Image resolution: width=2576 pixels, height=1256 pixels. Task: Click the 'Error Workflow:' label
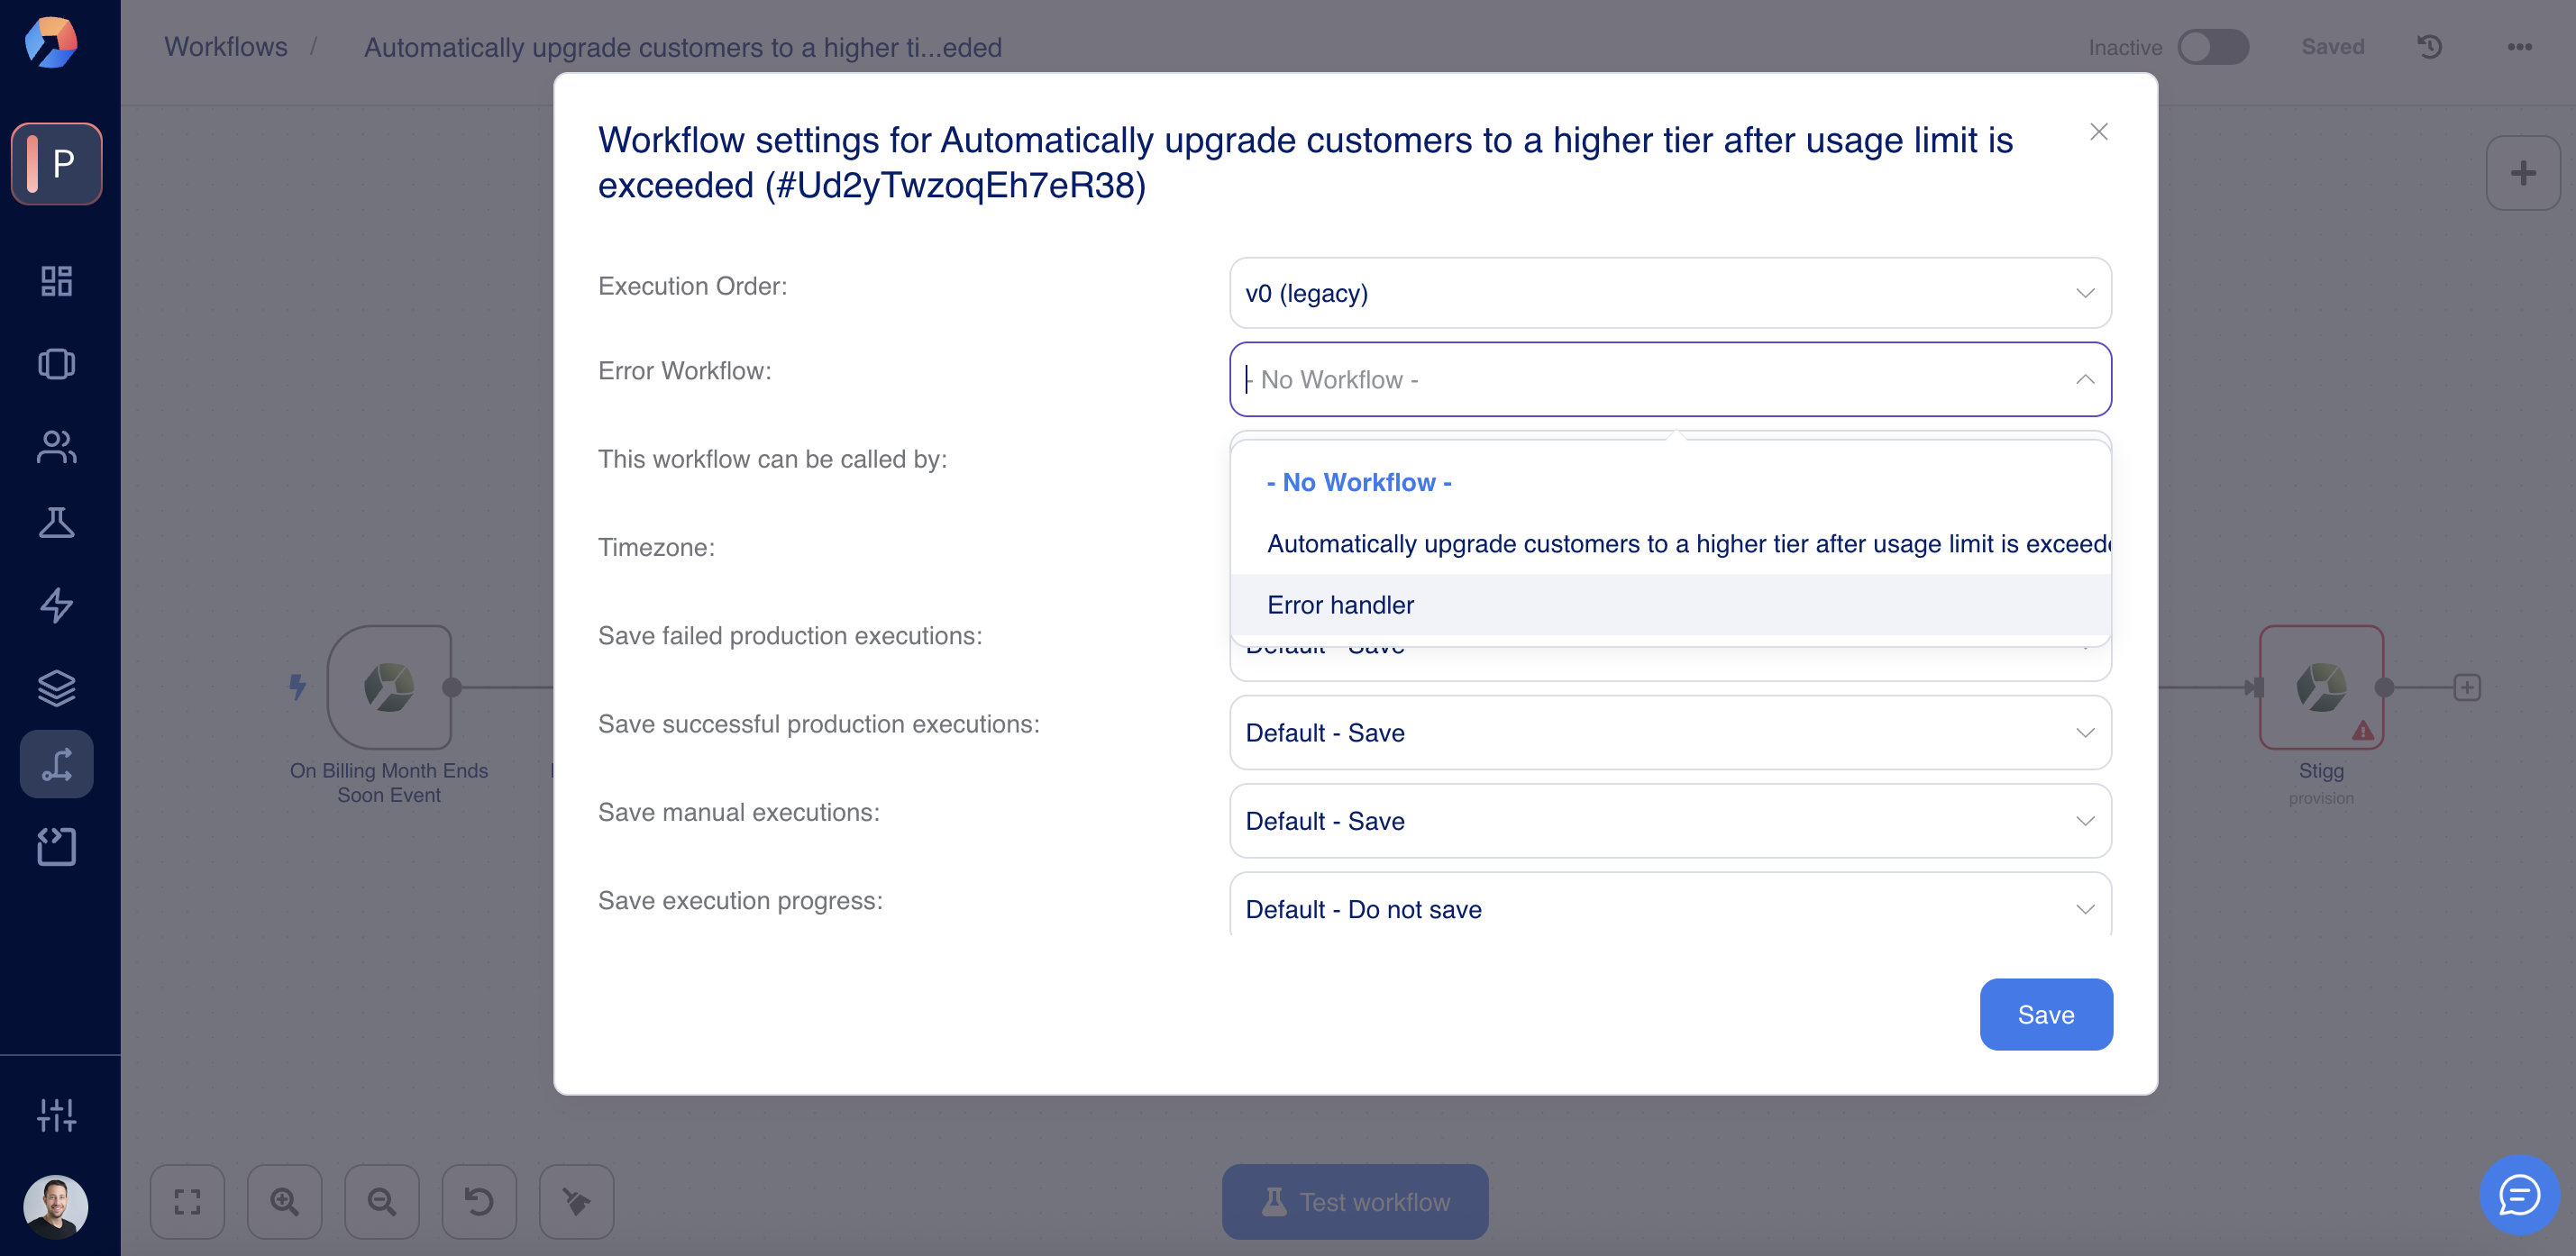point(685,371)
